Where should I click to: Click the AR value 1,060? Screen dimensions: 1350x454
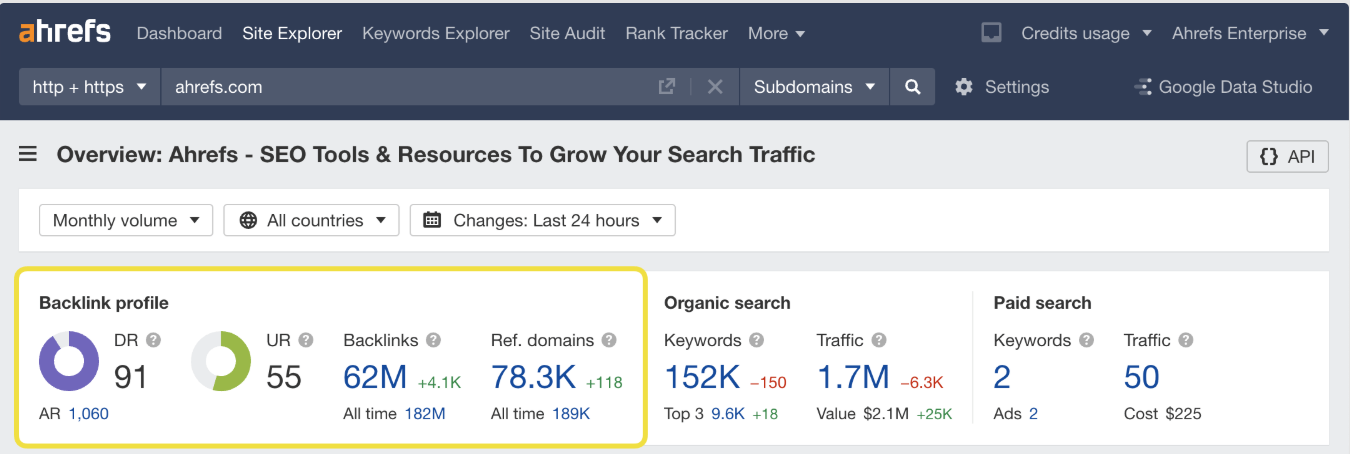pos(88,413)
